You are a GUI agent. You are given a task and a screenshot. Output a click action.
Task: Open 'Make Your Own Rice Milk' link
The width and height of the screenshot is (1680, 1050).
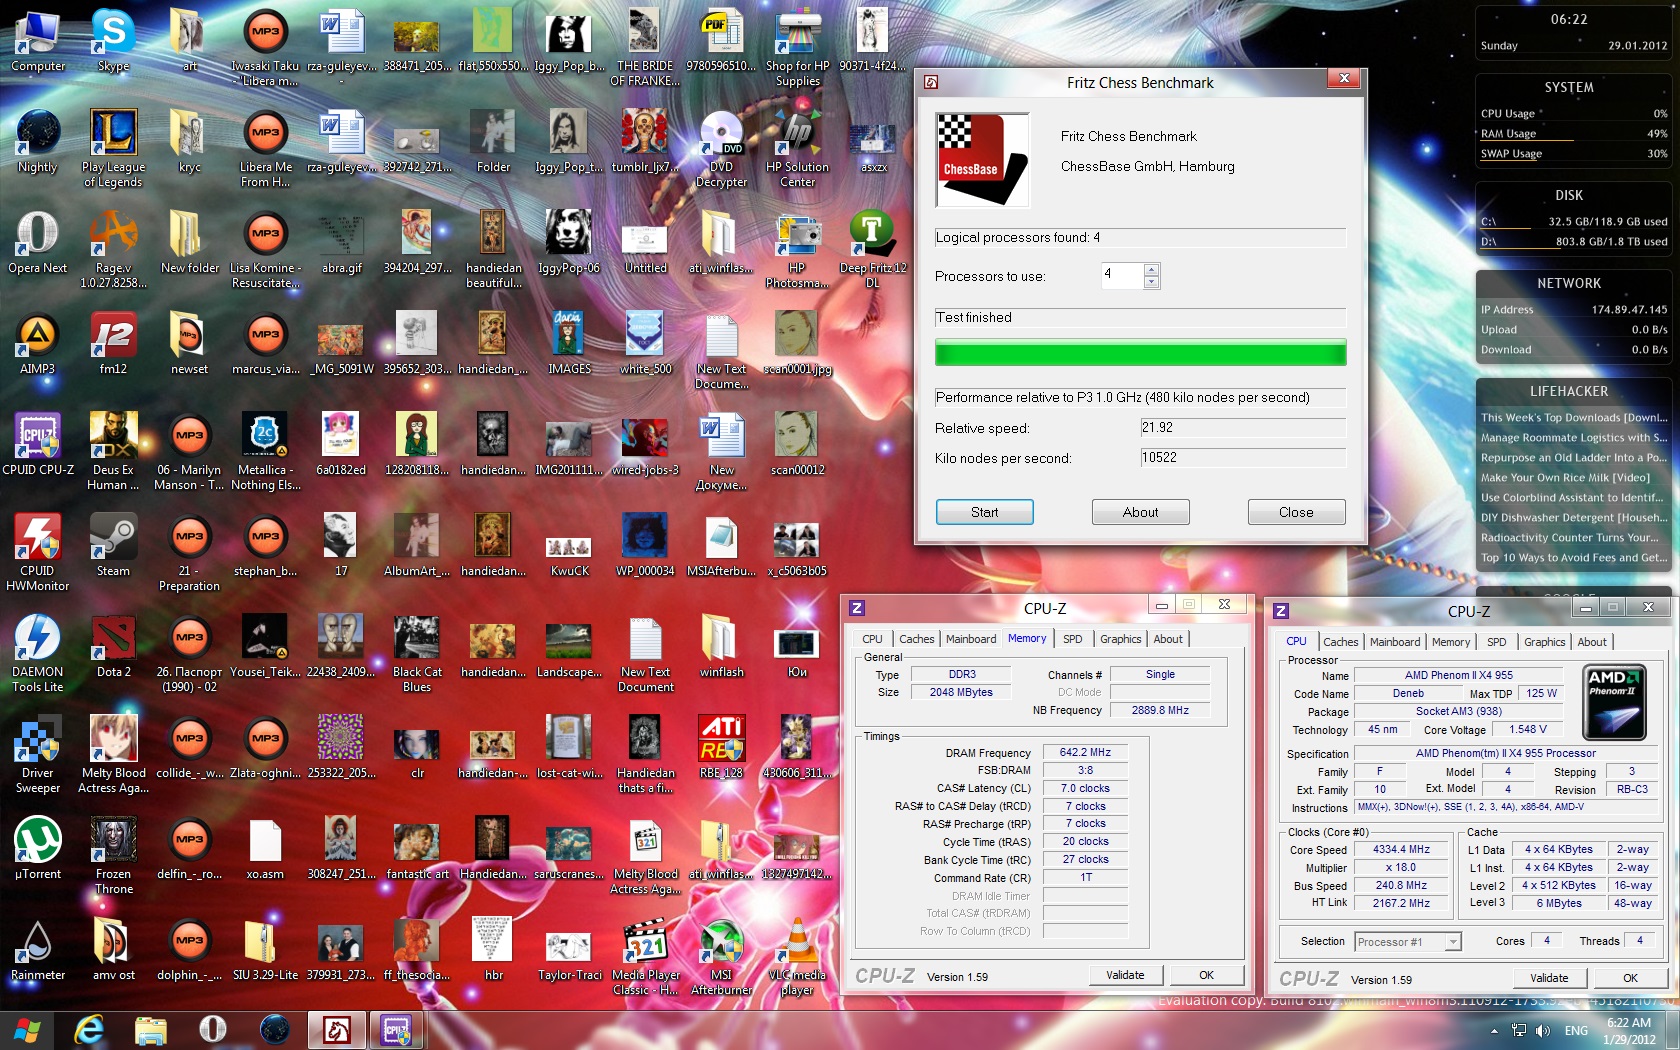[1565, 478]
